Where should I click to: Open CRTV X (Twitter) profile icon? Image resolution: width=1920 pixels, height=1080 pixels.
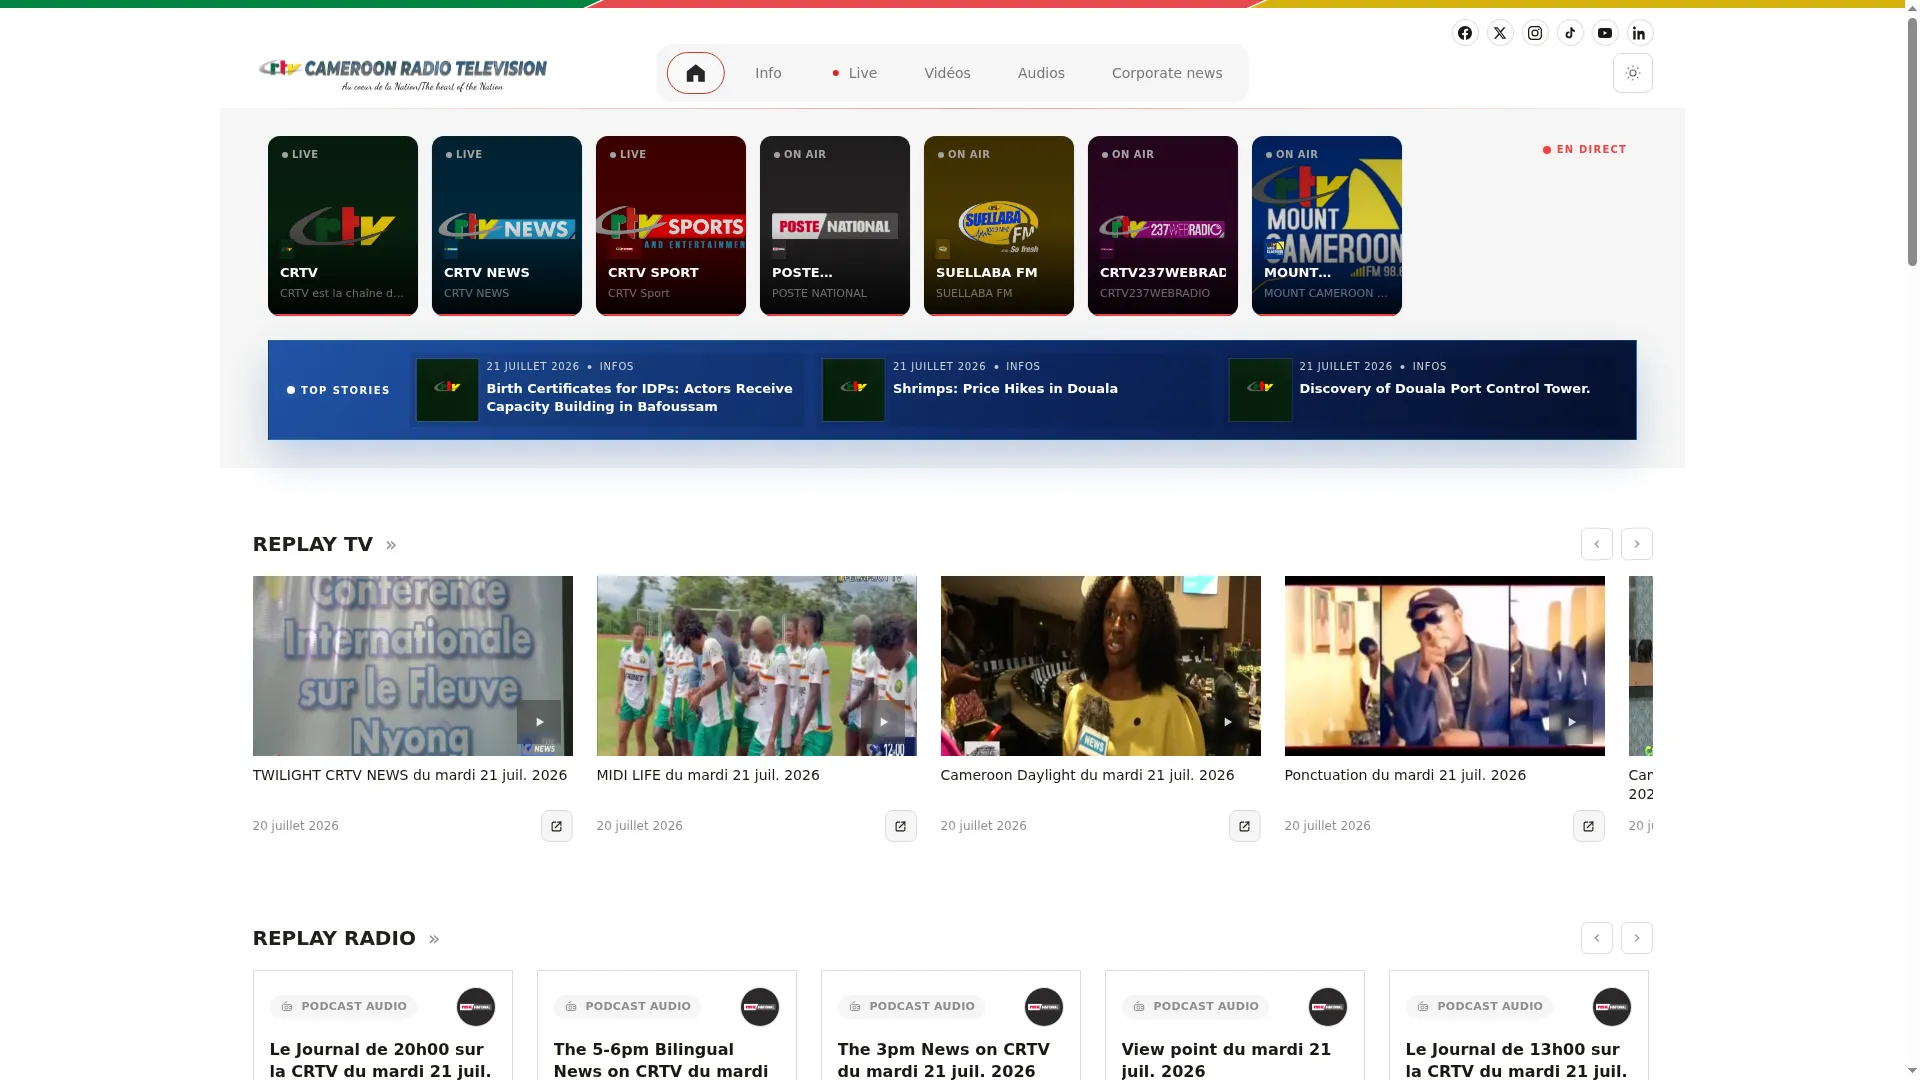(1500, 33)
